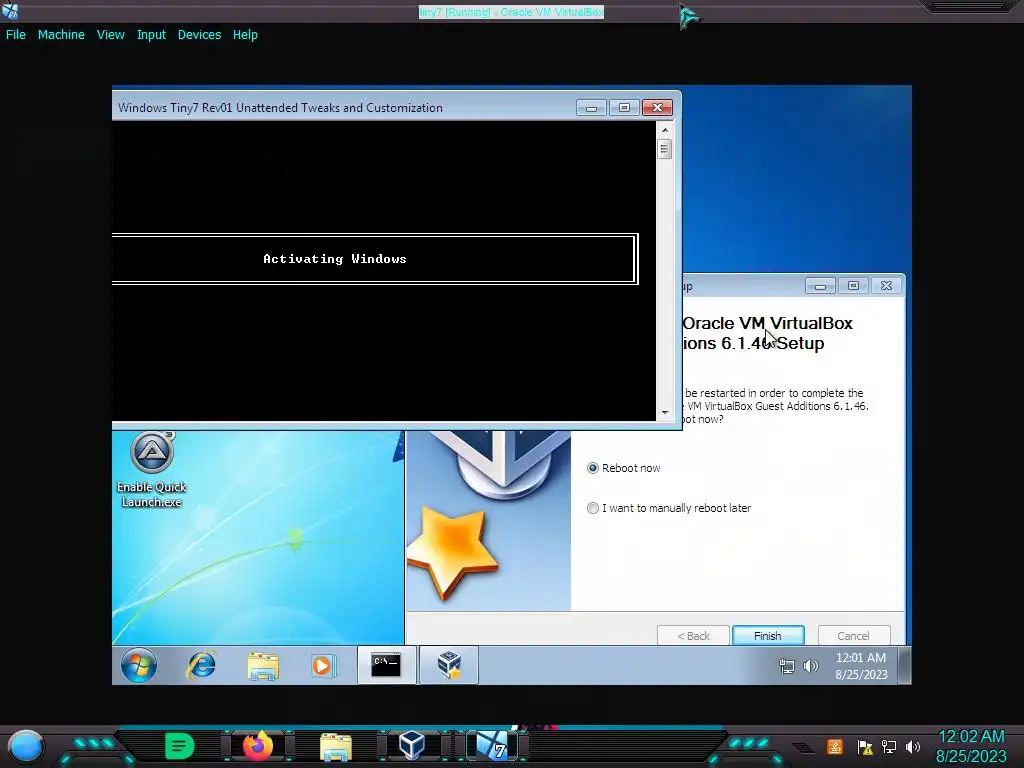Image resolution: width=1024 pixels, height=768 pixels.
Task: Click the Finish button in Guest Additions setup
Action: click(768, 635)
